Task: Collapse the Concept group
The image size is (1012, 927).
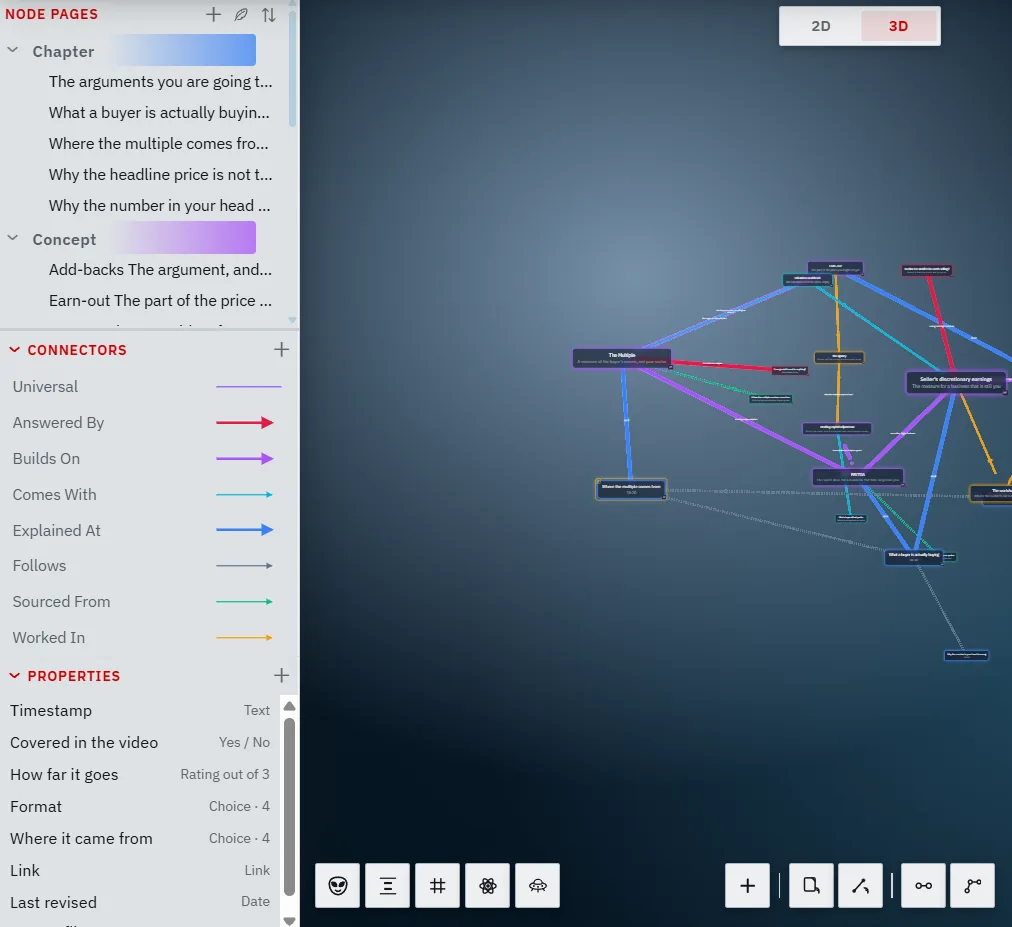Action: 13,238
